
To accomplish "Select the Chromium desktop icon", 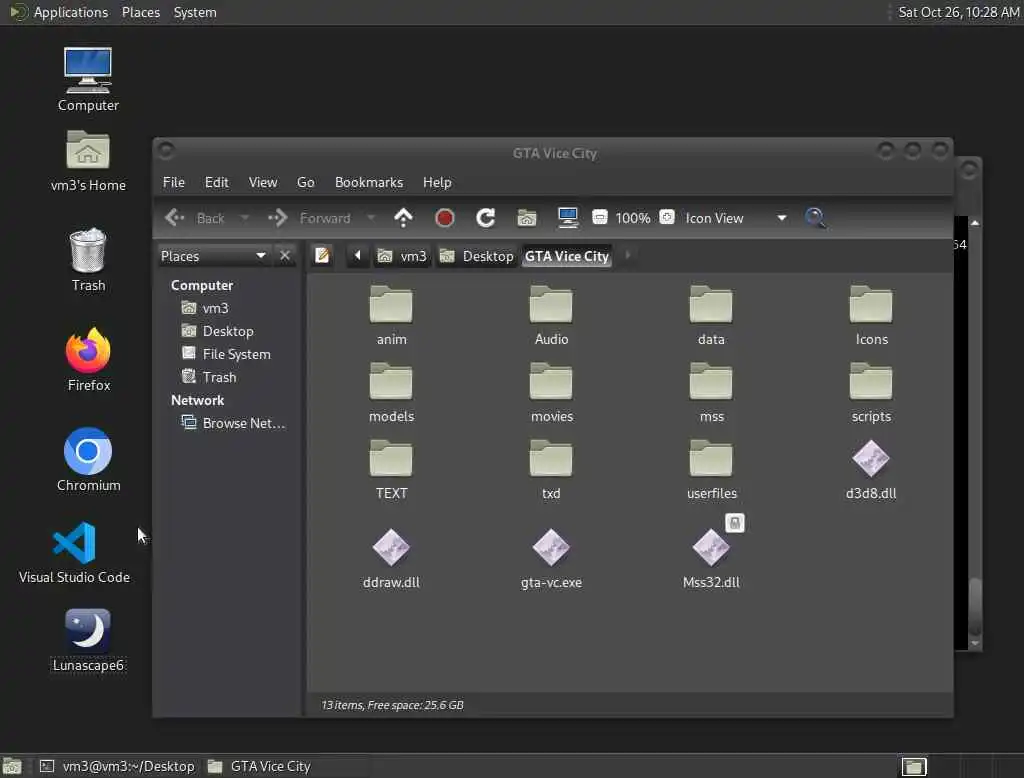I will coord(88,459).
